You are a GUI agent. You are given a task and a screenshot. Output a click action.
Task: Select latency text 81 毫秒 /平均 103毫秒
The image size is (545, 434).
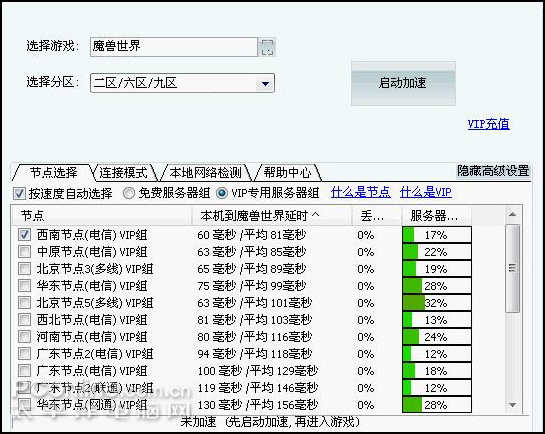click(254, 320)
